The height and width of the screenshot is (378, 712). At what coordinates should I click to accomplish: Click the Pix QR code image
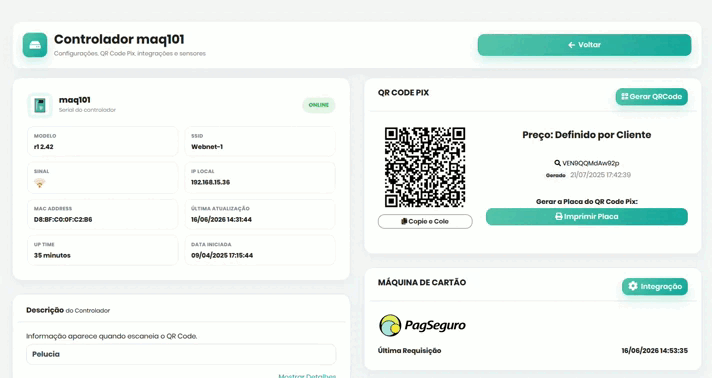pyautogui.click(x=425, y=167)
